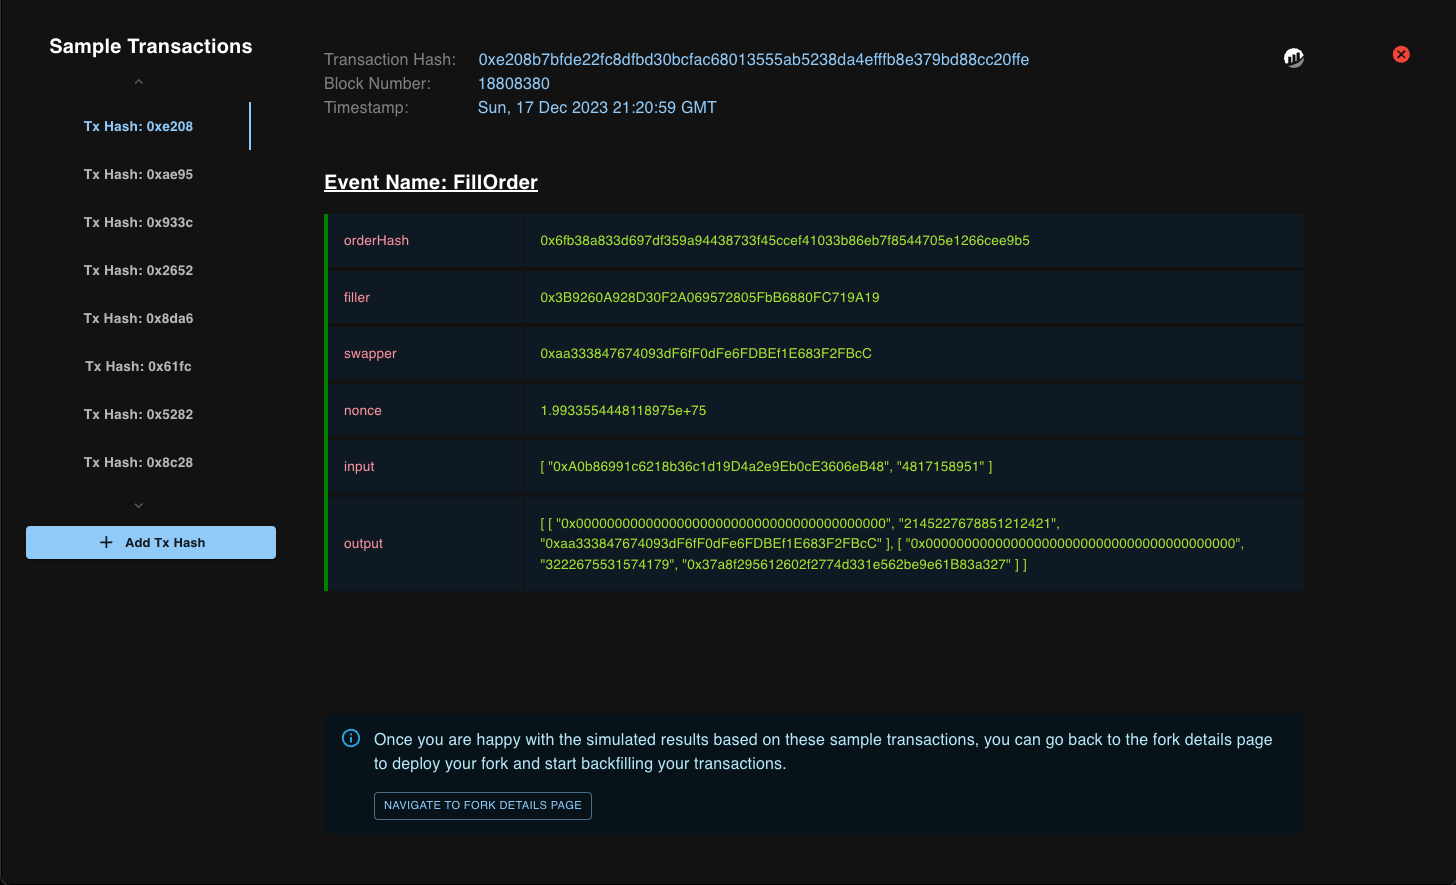The width and height of the screenshot is (1456, 885).
Task: Switch to Tx Hash: 0x2652
Action: [138, 271]
